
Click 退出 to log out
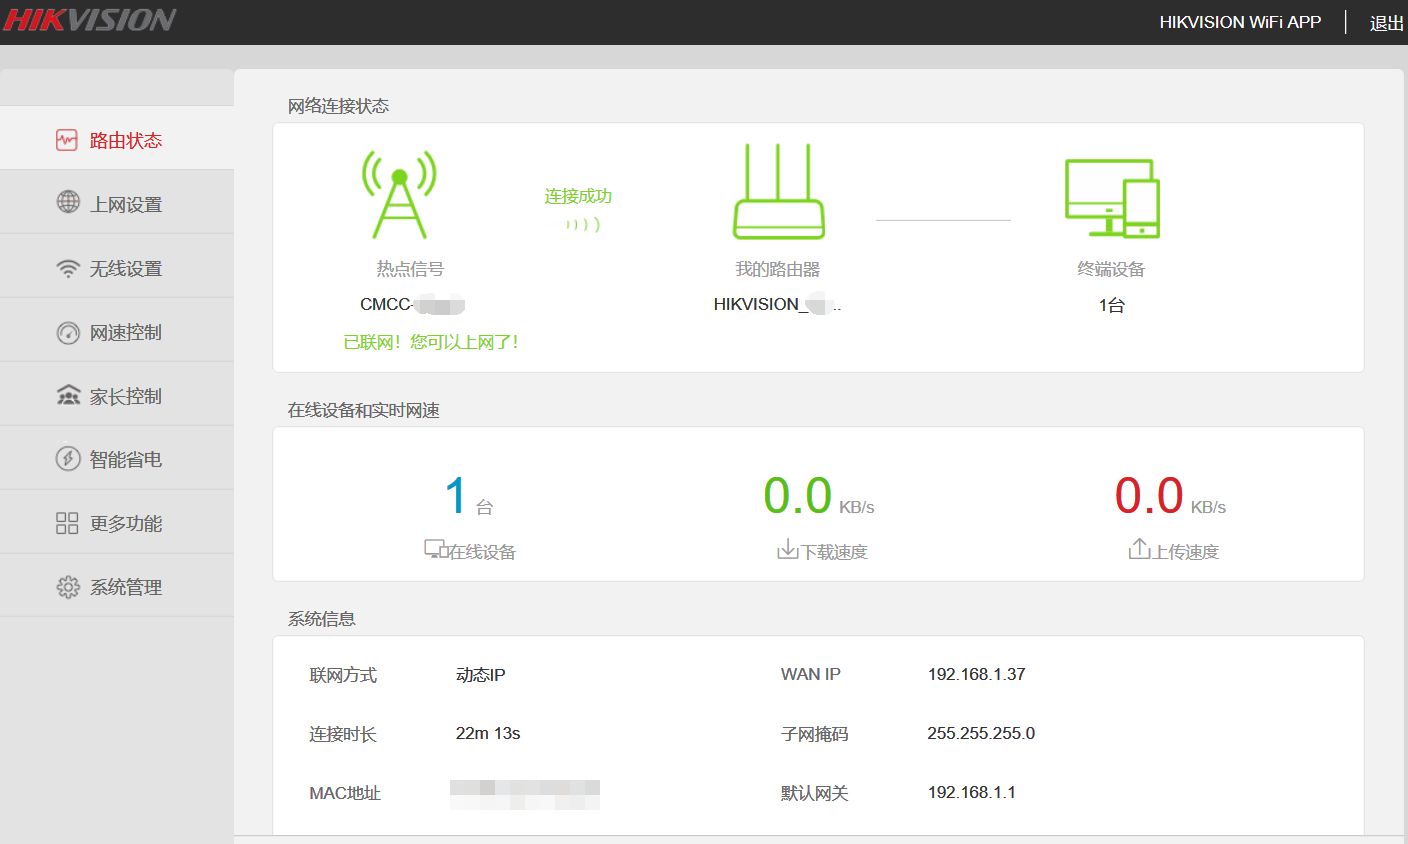pyautogui.click(x=1387, y=23)
